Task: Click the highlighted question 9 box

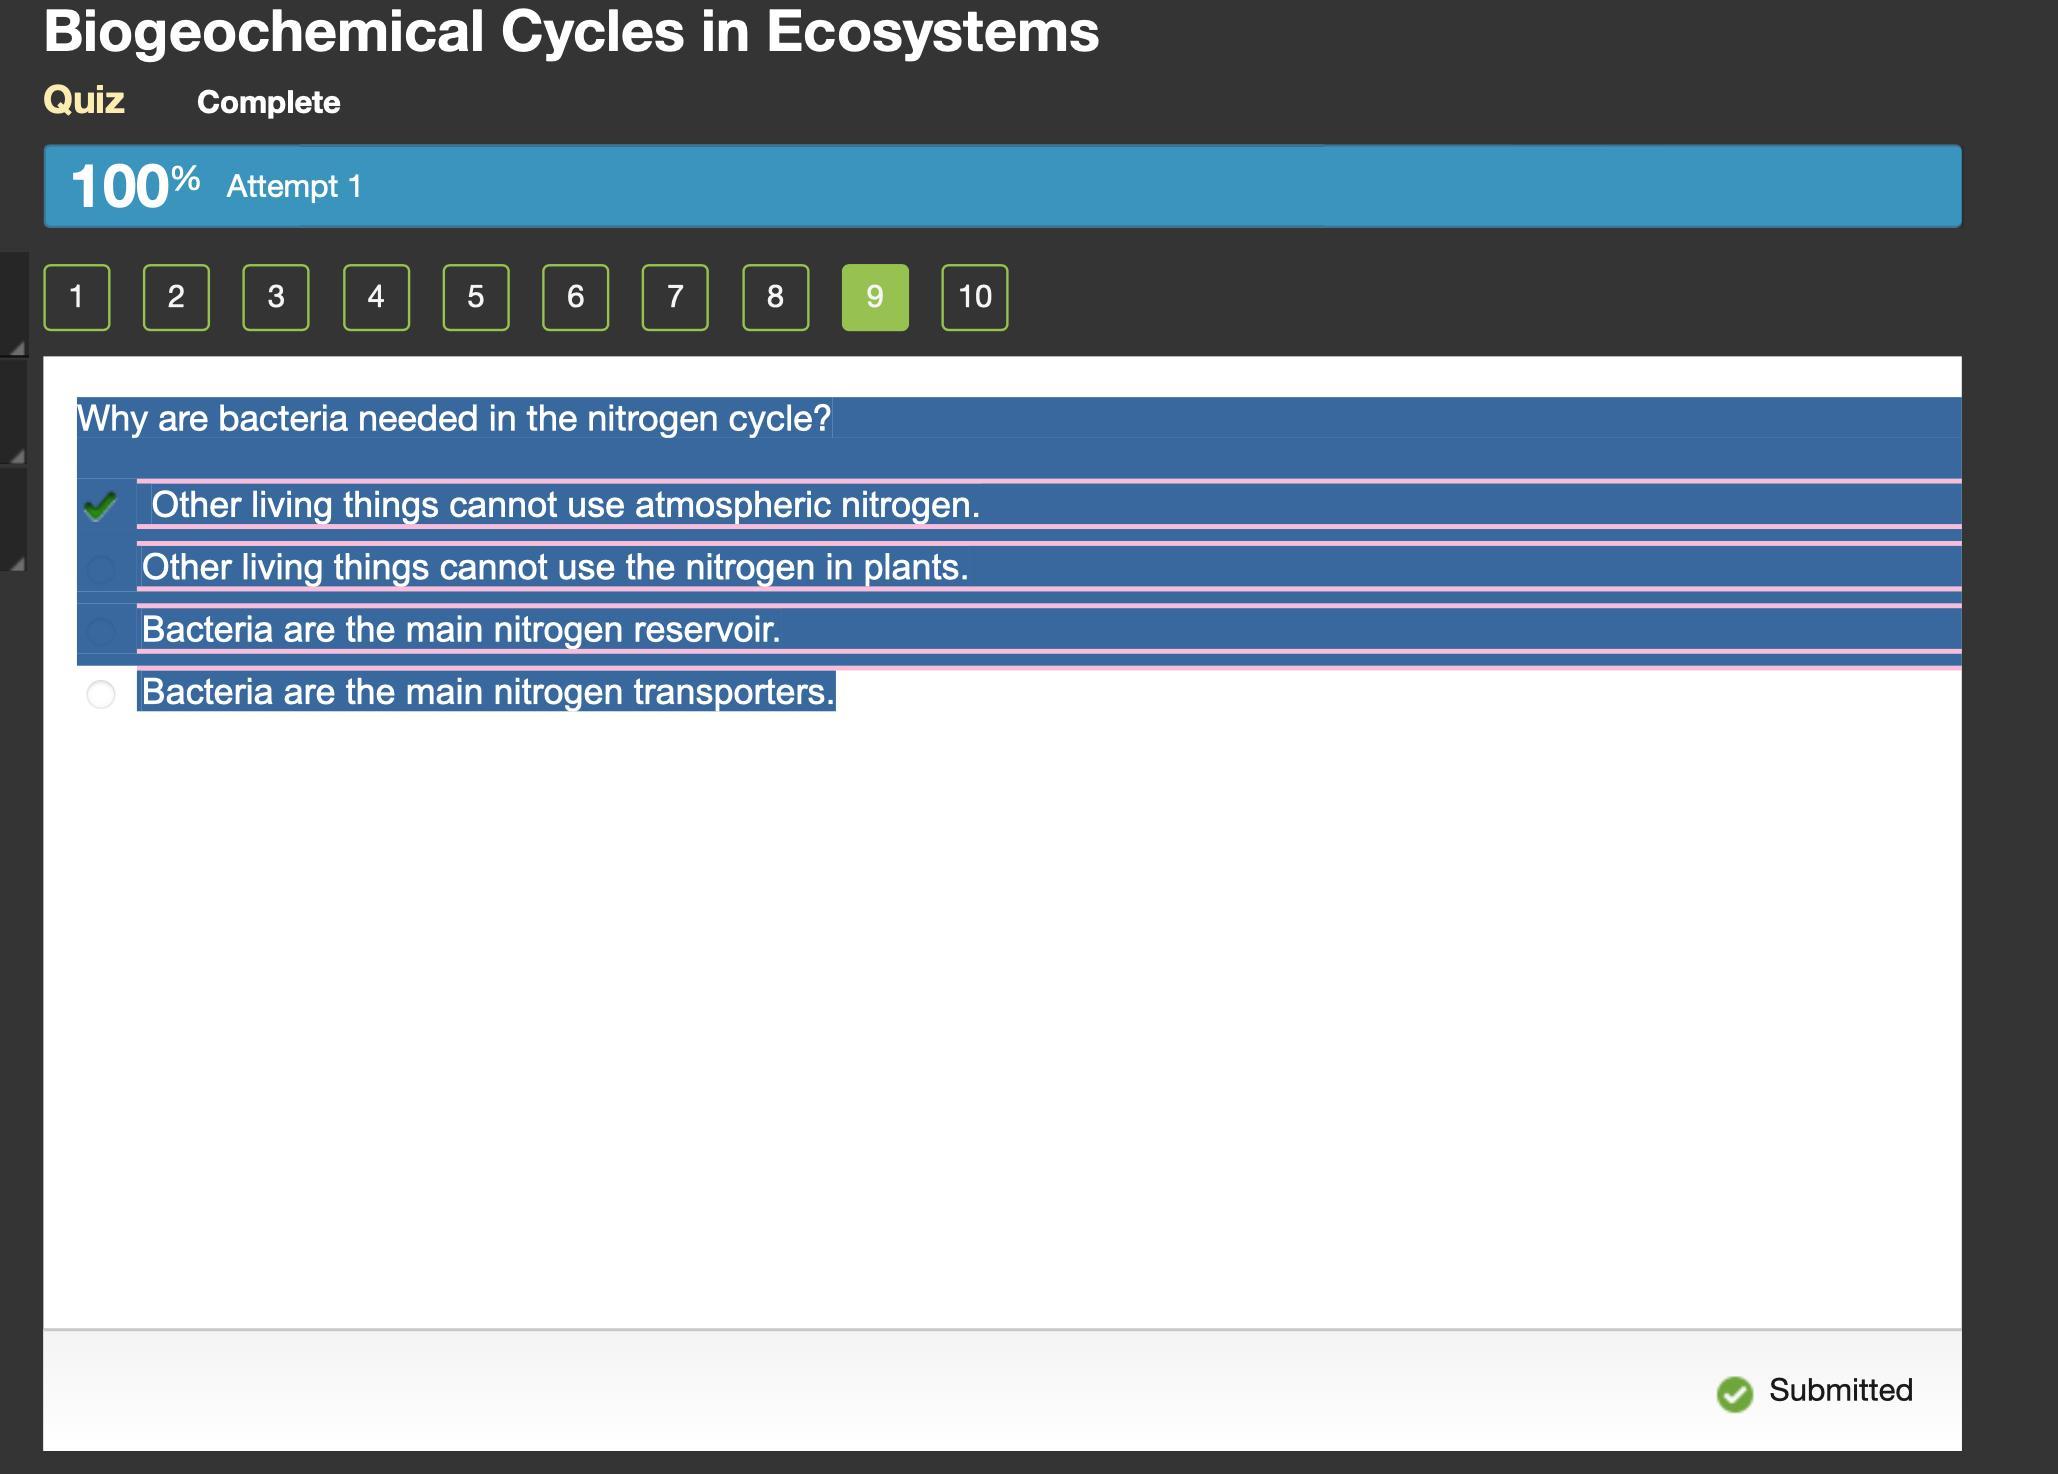Action: click(x=875, y=297)
